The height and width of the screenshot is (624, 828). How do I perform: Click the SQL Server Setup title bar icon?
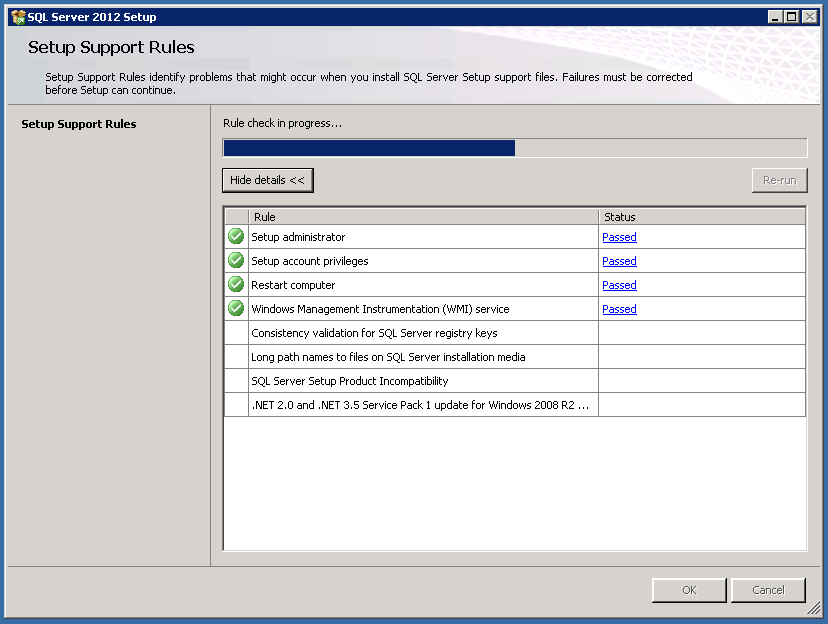tap(18, 17)
